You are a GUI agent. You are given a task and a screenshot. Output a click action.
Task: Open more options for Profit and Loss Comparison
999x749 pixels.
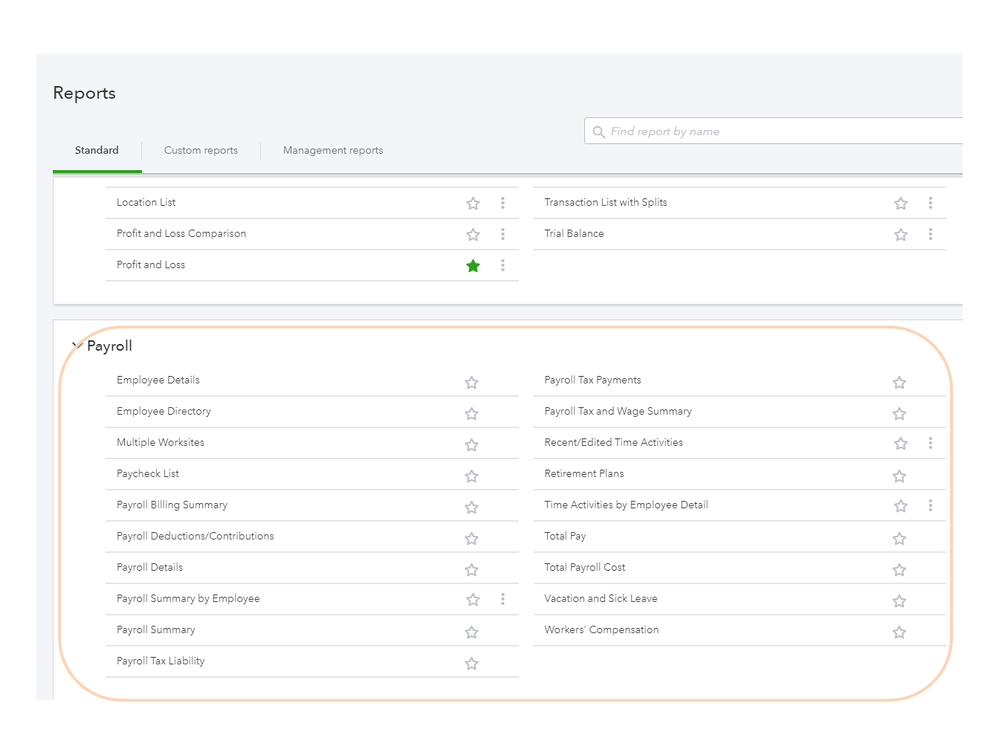point(503,234)
